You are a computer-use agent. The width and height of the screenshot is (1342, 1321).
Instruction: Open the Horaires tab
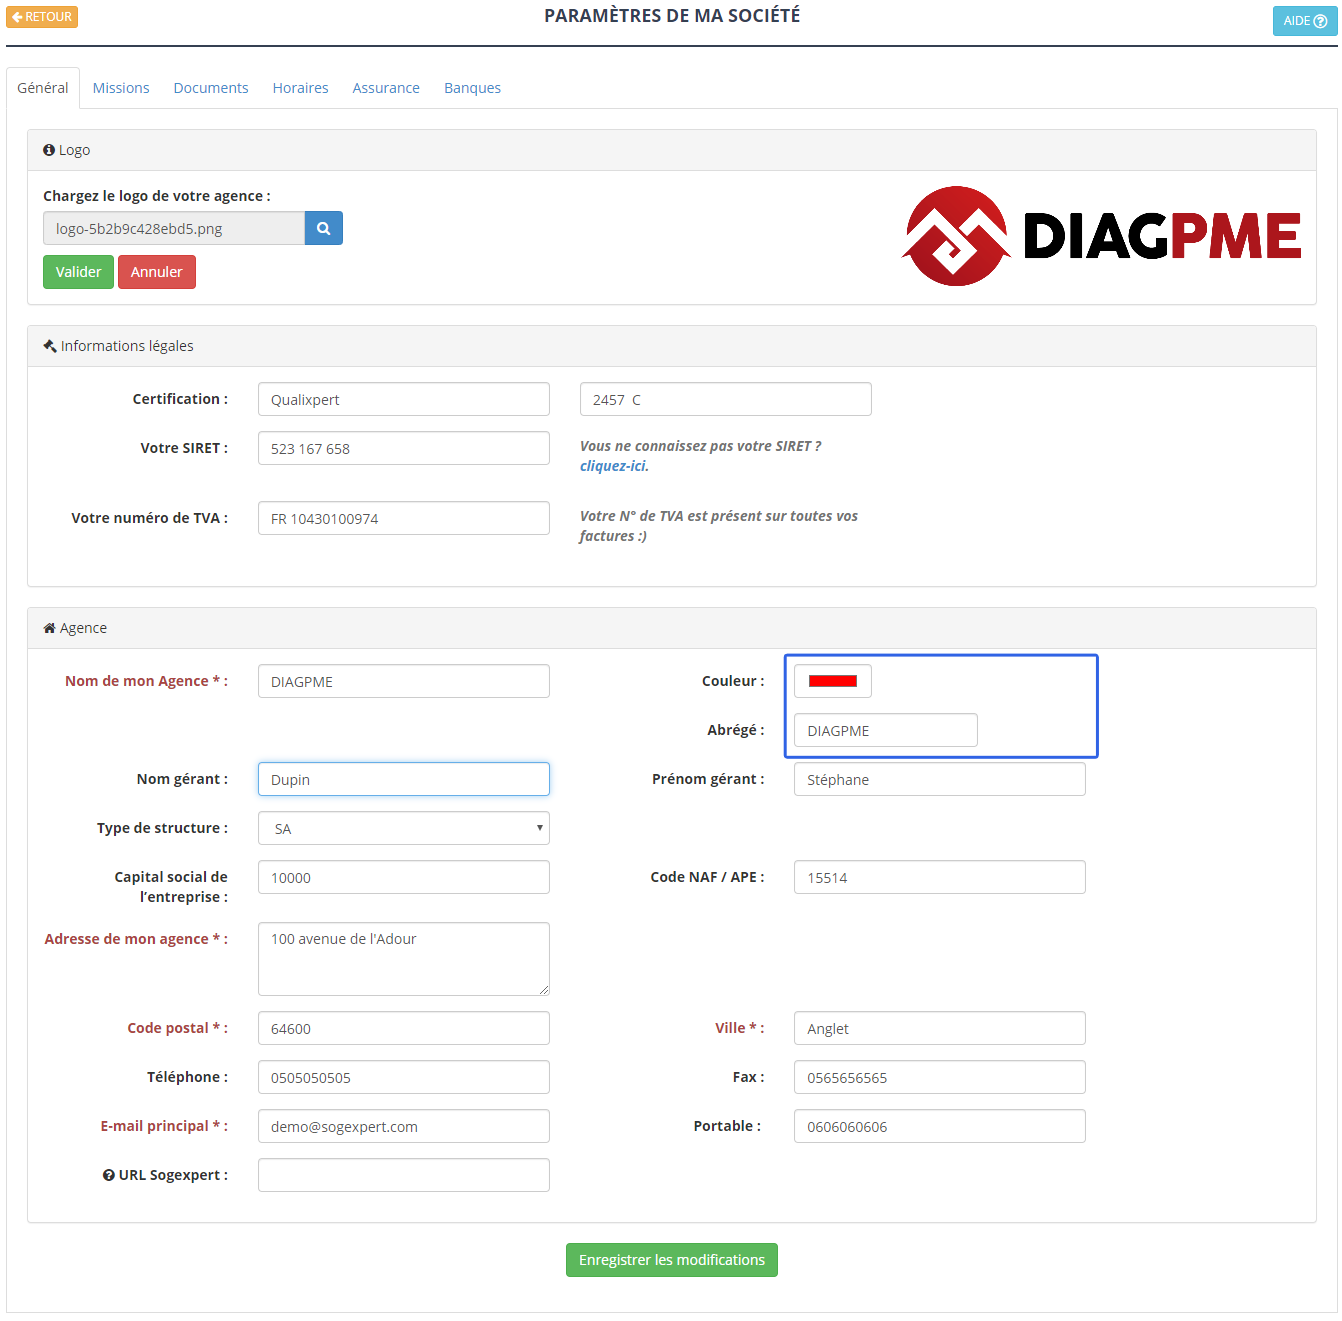pyautogui.click(x=300, y=88)
